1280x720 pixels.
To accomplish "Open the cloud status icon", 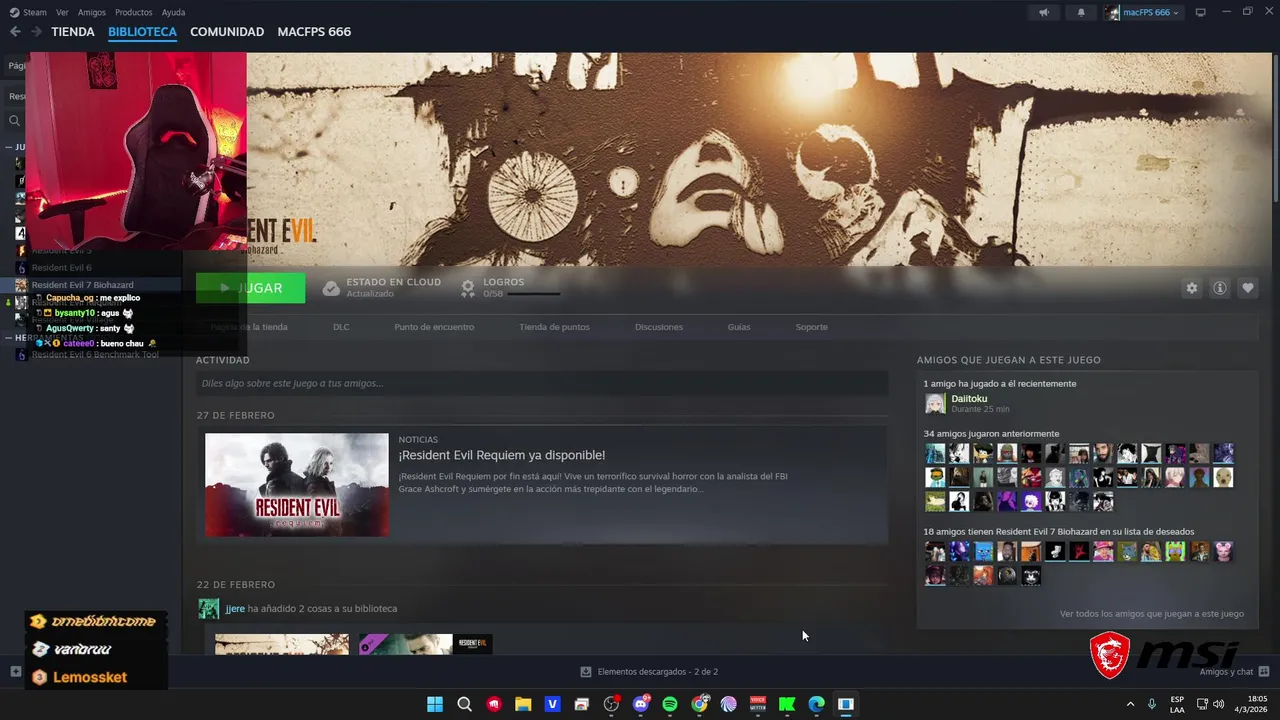I will 331,288.
